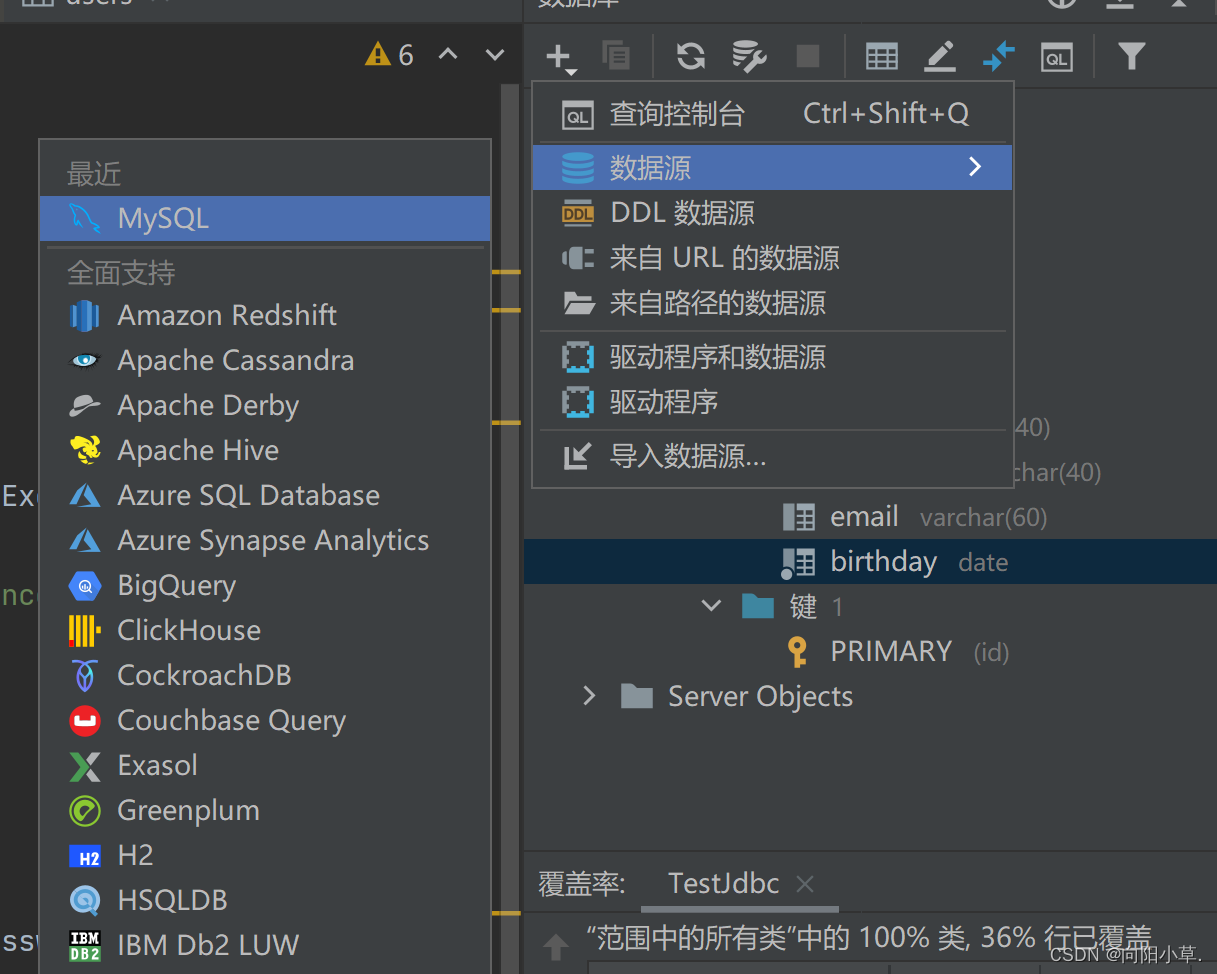The height and width of the screenshot is (974, 1217).
Task: Click the coverage up arrow icon
Action: click(556, 946)
